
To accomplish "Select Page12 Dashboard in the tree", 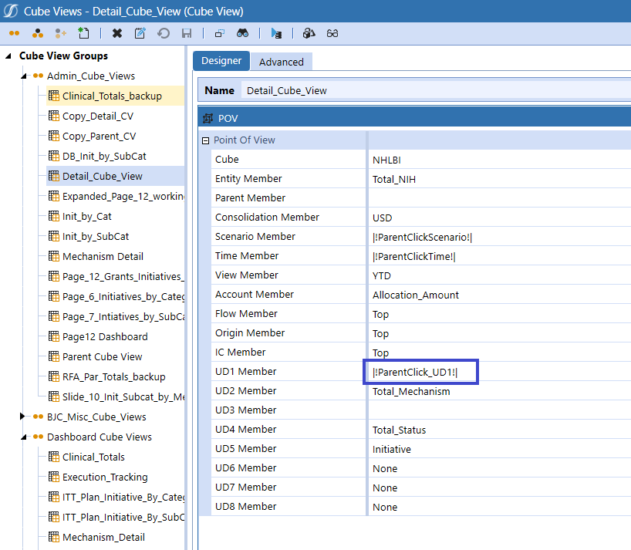I will (105, 337).
